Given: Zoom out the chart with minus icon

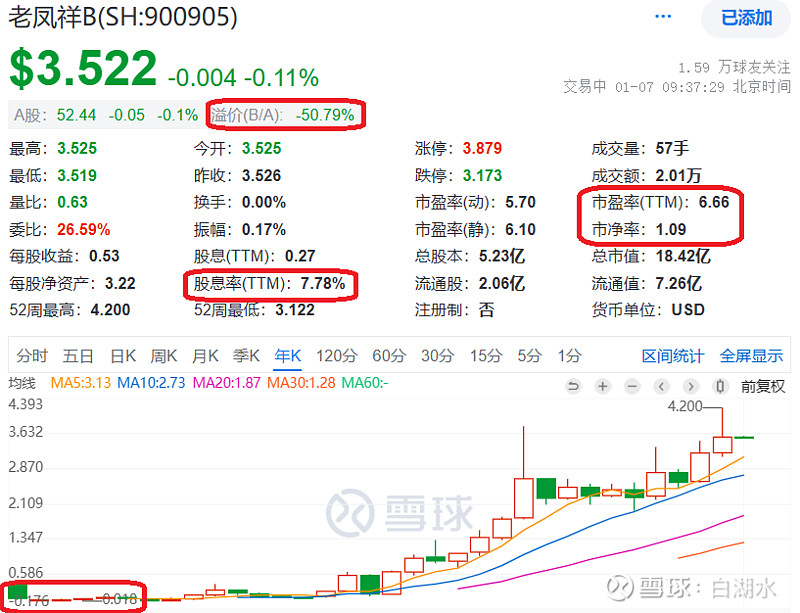Looking at the screenshot, I should click(x=632, y=386).
